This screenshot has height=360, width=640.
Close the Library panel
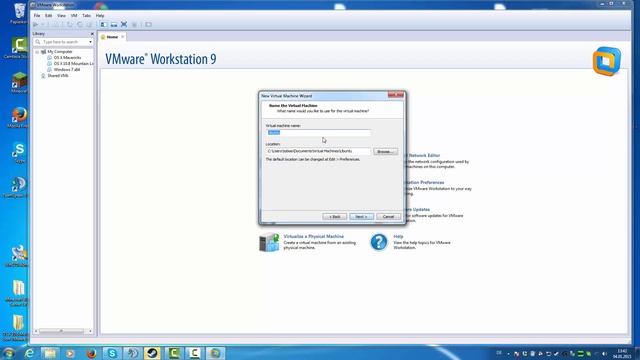(x=92, y=34)
